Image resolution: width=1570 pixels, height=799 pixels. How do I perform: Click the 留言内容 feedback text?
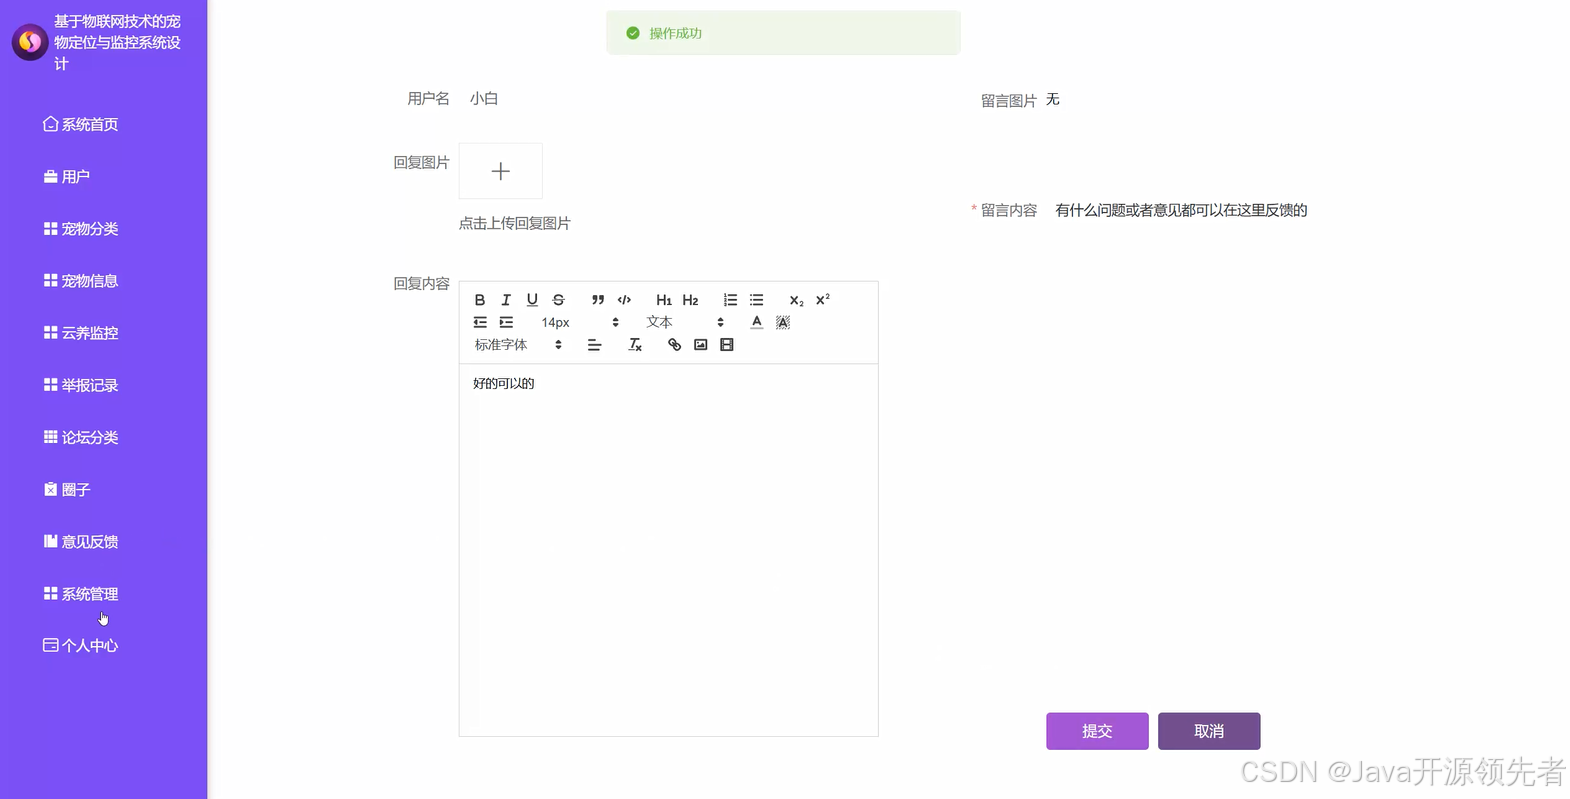pyautogui.click(x=1181, y=210)
